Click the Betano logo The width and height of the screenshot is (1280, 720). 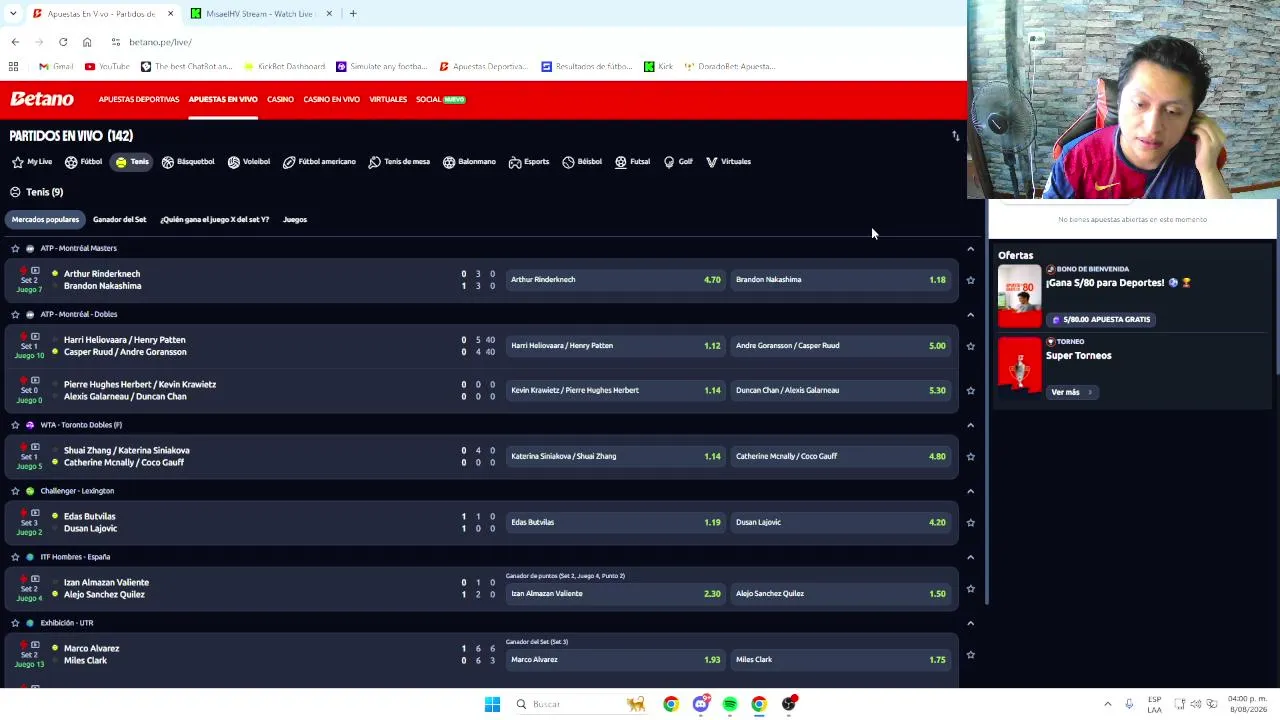(x=42, y=99)
